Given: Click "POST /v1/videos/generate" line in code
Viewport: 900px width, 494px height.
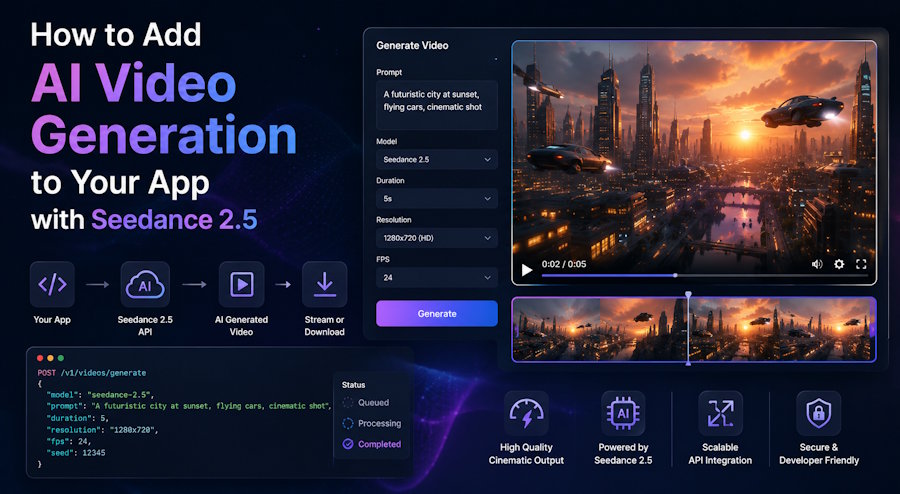Looking at the screenshot, I should click(x=92, y=373).
